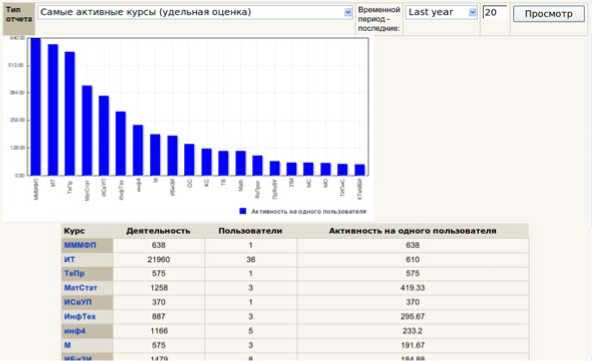Click the fourth bar in the chart
Viewport: 592px width, 361px height.
(x=87, y=131)
